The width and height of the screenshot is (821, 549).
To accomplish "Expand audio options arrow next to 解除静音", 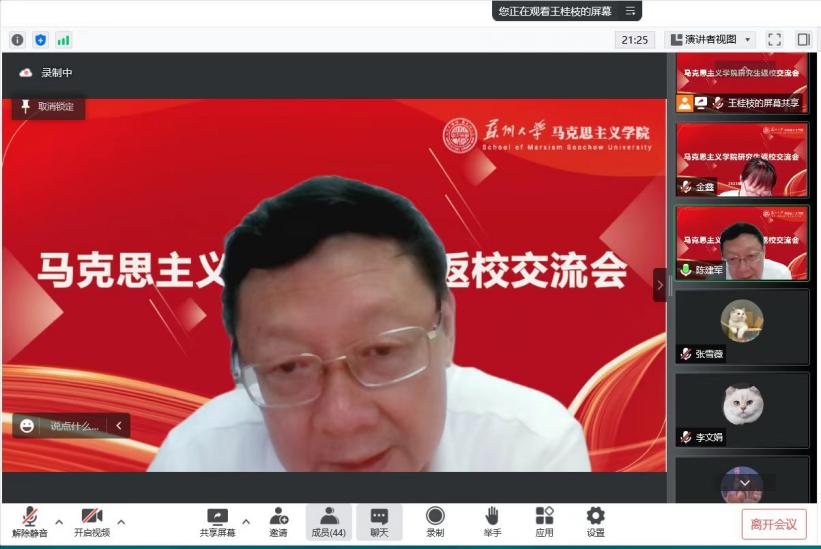I will tap(59, 522).
